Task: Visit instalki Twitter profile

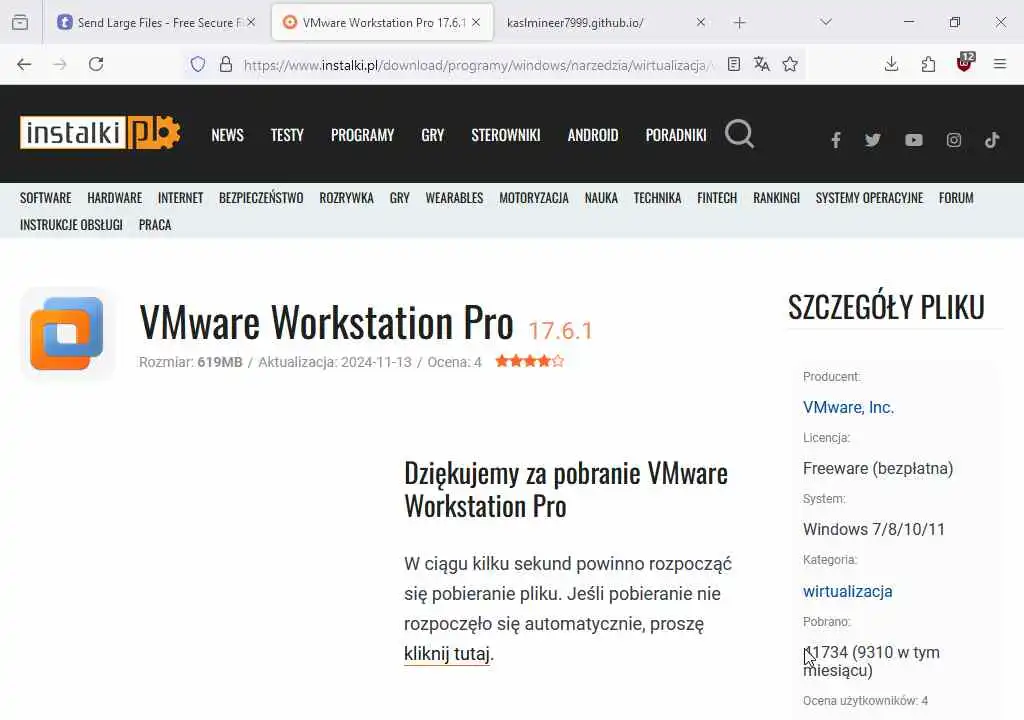Action: click(873, 140)
